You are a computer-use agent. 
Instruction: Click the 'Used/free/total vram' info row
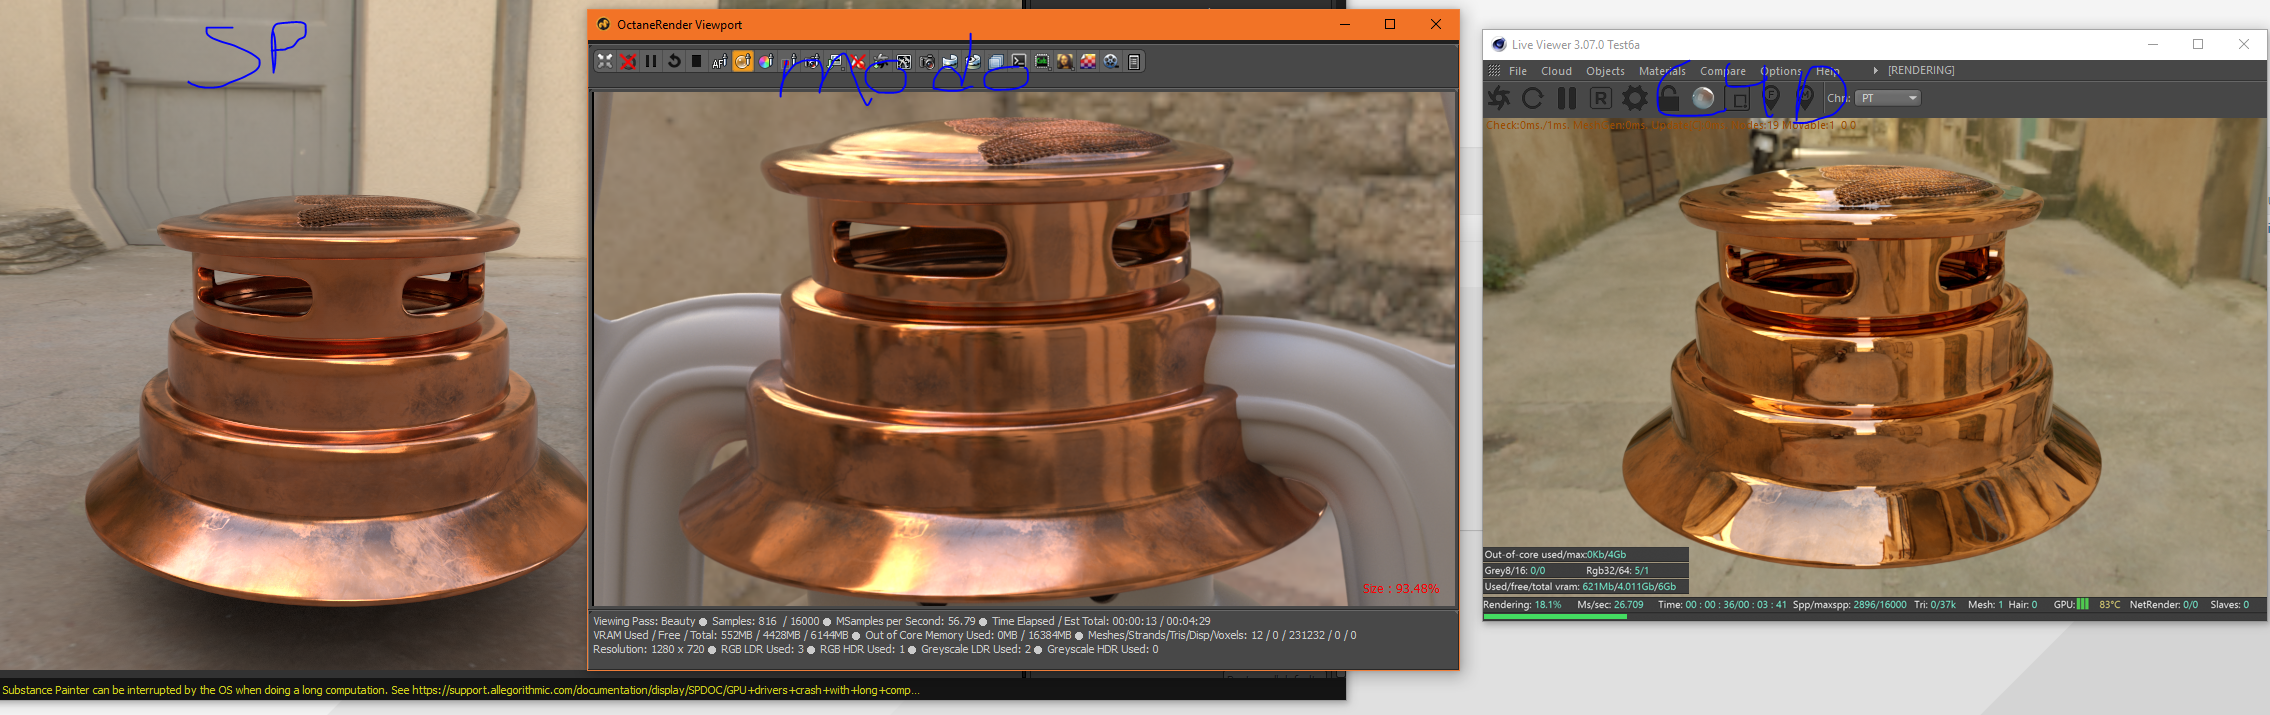[1585, 586]
